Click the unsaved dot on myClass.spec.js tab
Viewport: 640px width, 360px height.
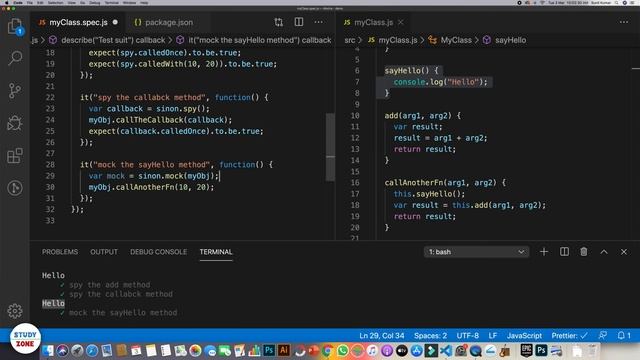pyautogui.click(x=115, y=22)
